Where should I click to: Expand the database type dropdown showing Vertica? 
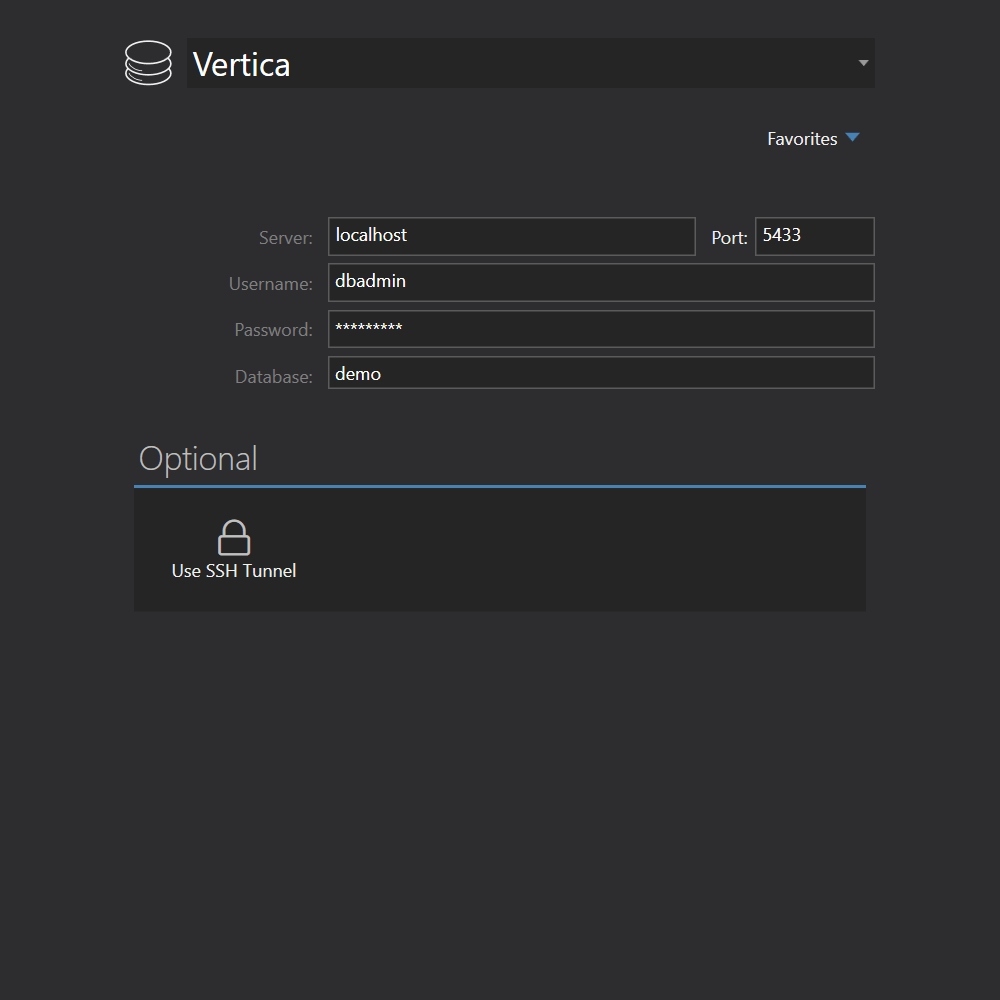point(862,62)
